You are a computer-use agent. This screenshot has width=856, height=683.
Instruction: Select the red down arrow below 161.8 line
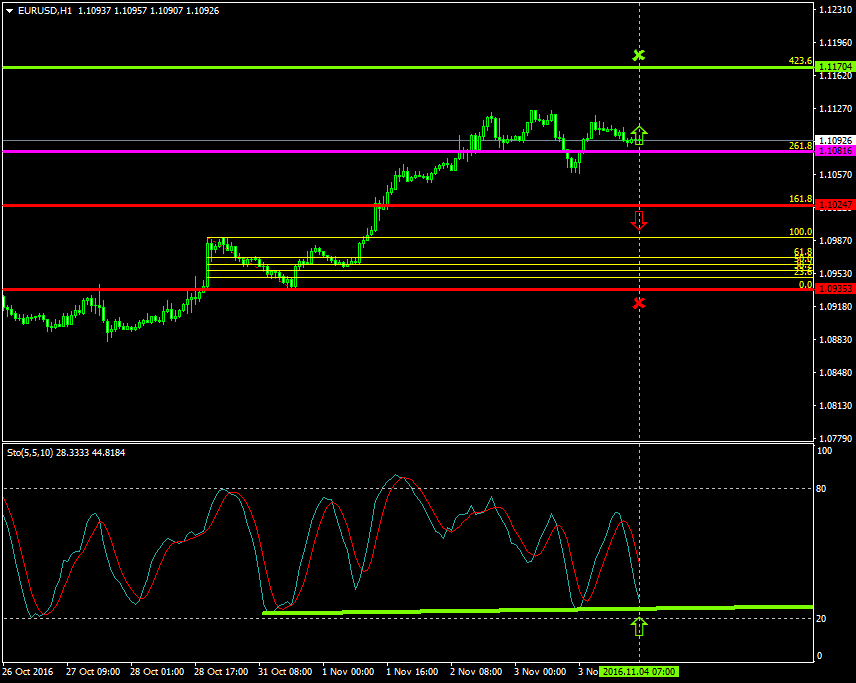[639, 221]
